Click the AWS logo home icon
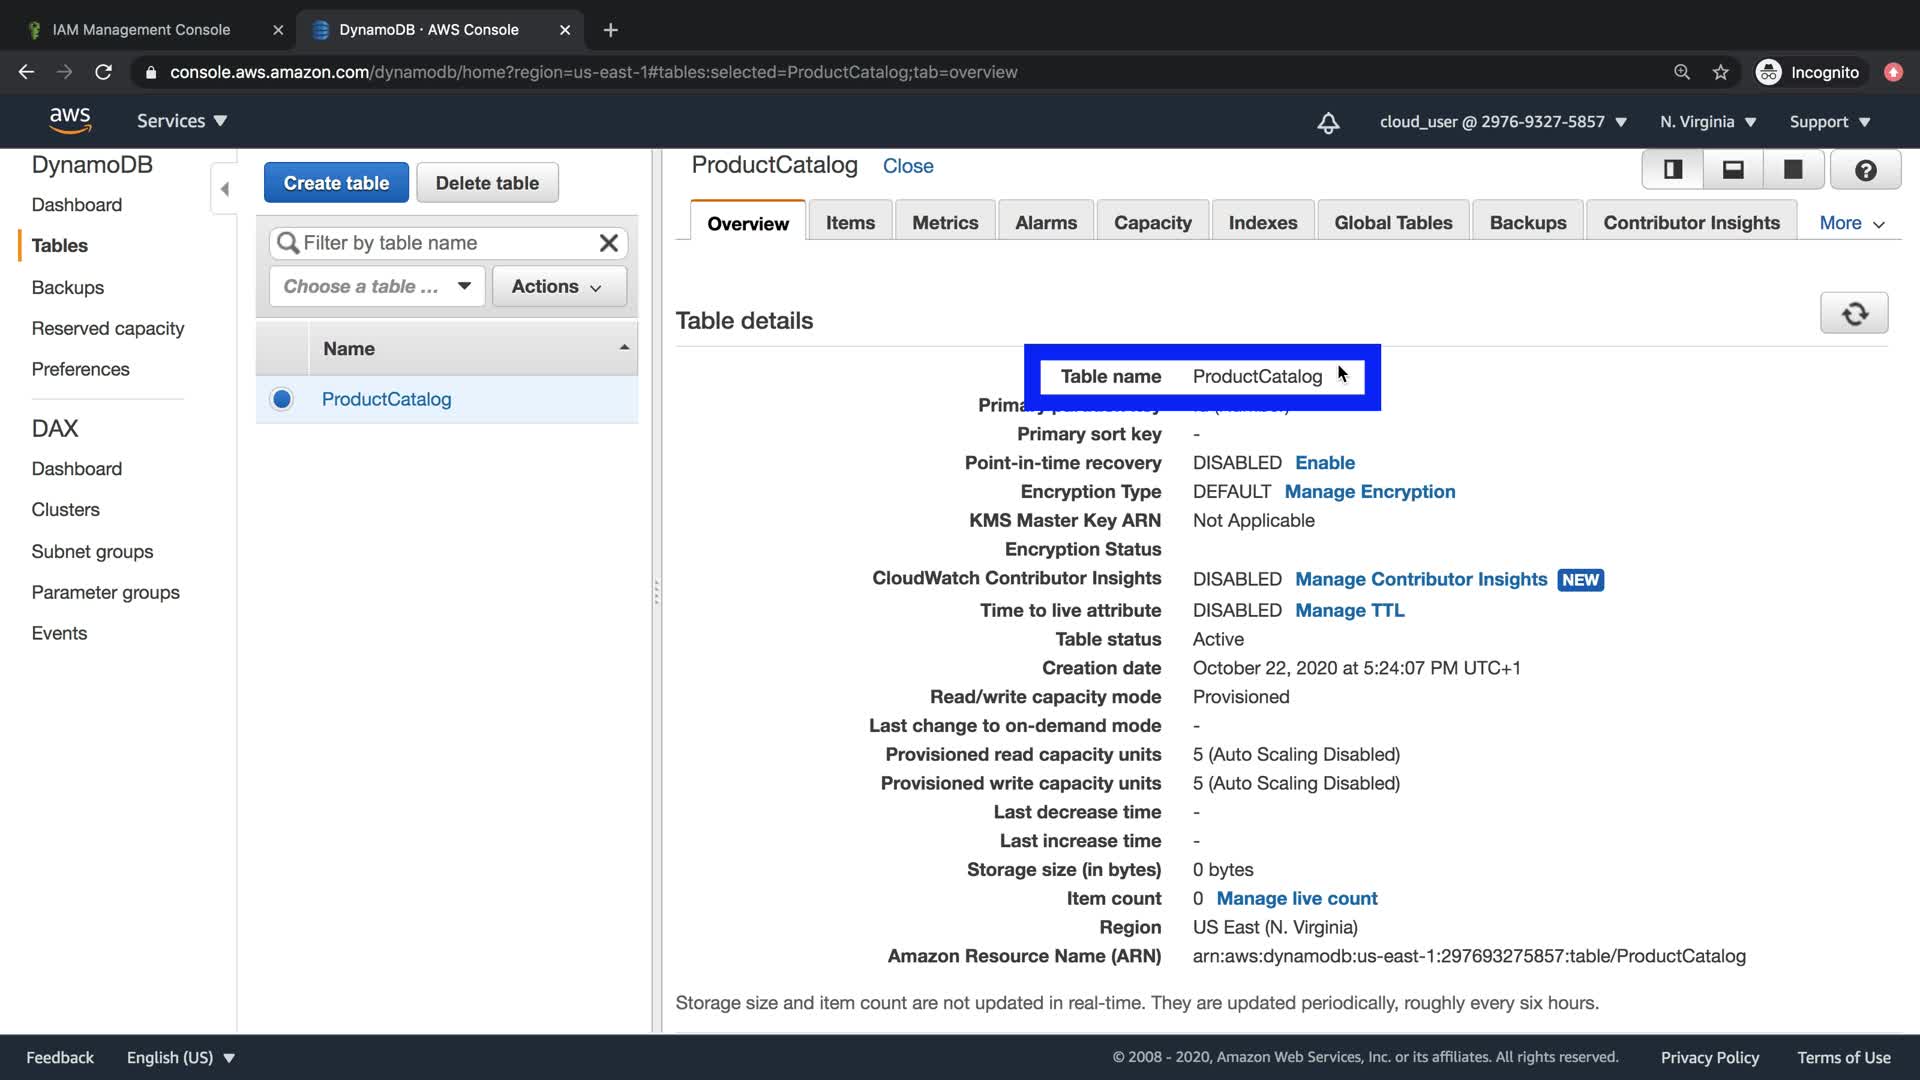This screenshot has height=1080, width=1920. click(x=70, y=121)
